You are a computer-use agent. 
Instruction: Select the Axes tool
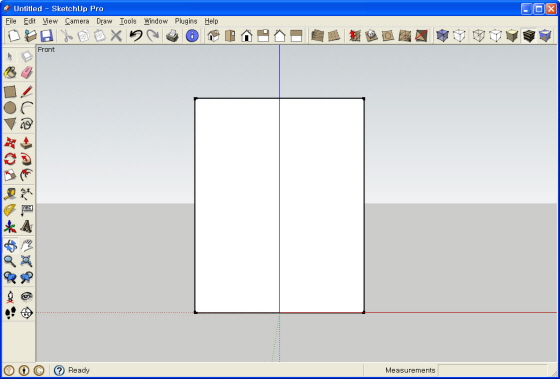point(10,226)
